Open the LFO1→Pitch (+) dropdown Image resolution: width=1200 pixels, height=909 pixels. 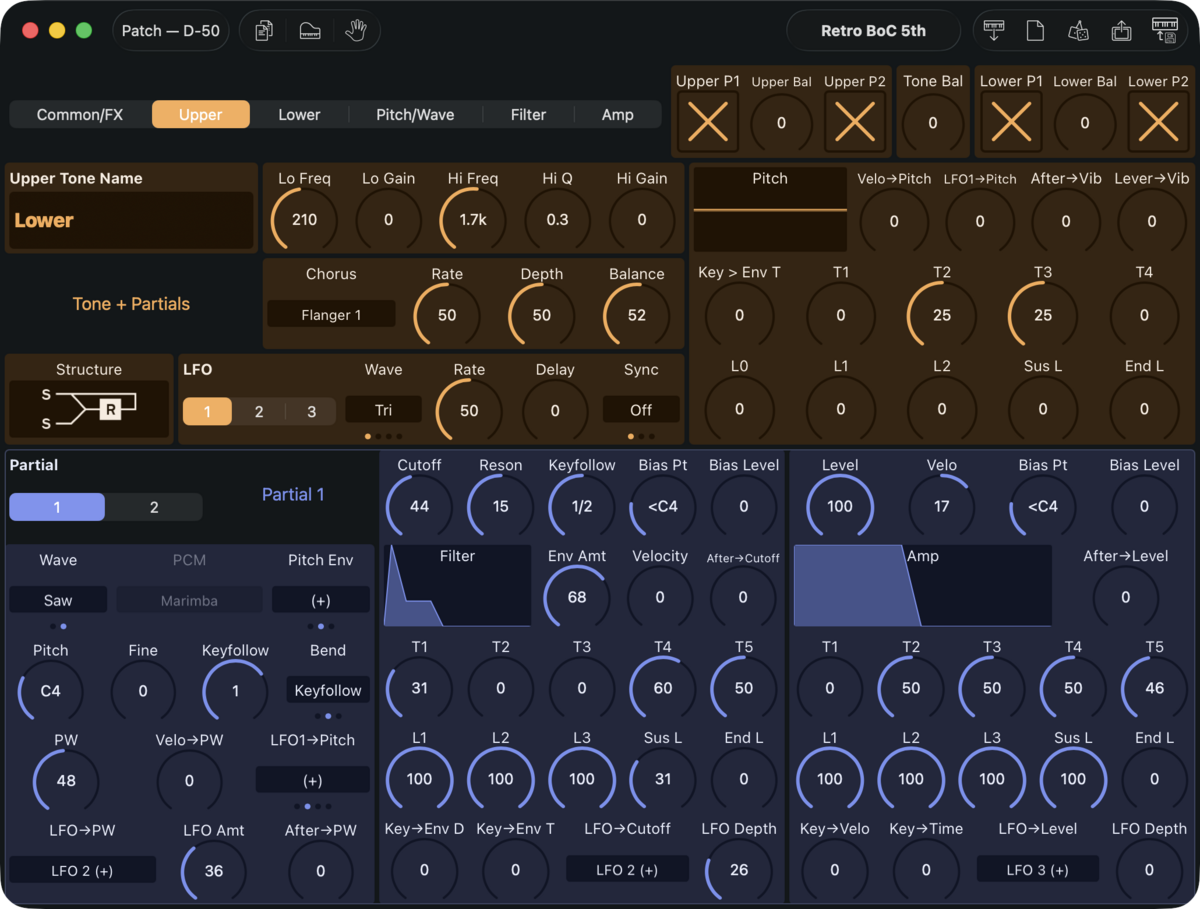pos(312,780)
